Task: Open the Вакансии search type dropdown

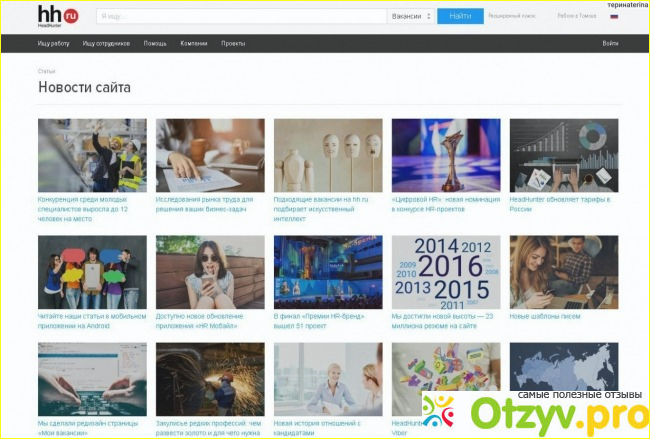Action: point(411,16)
